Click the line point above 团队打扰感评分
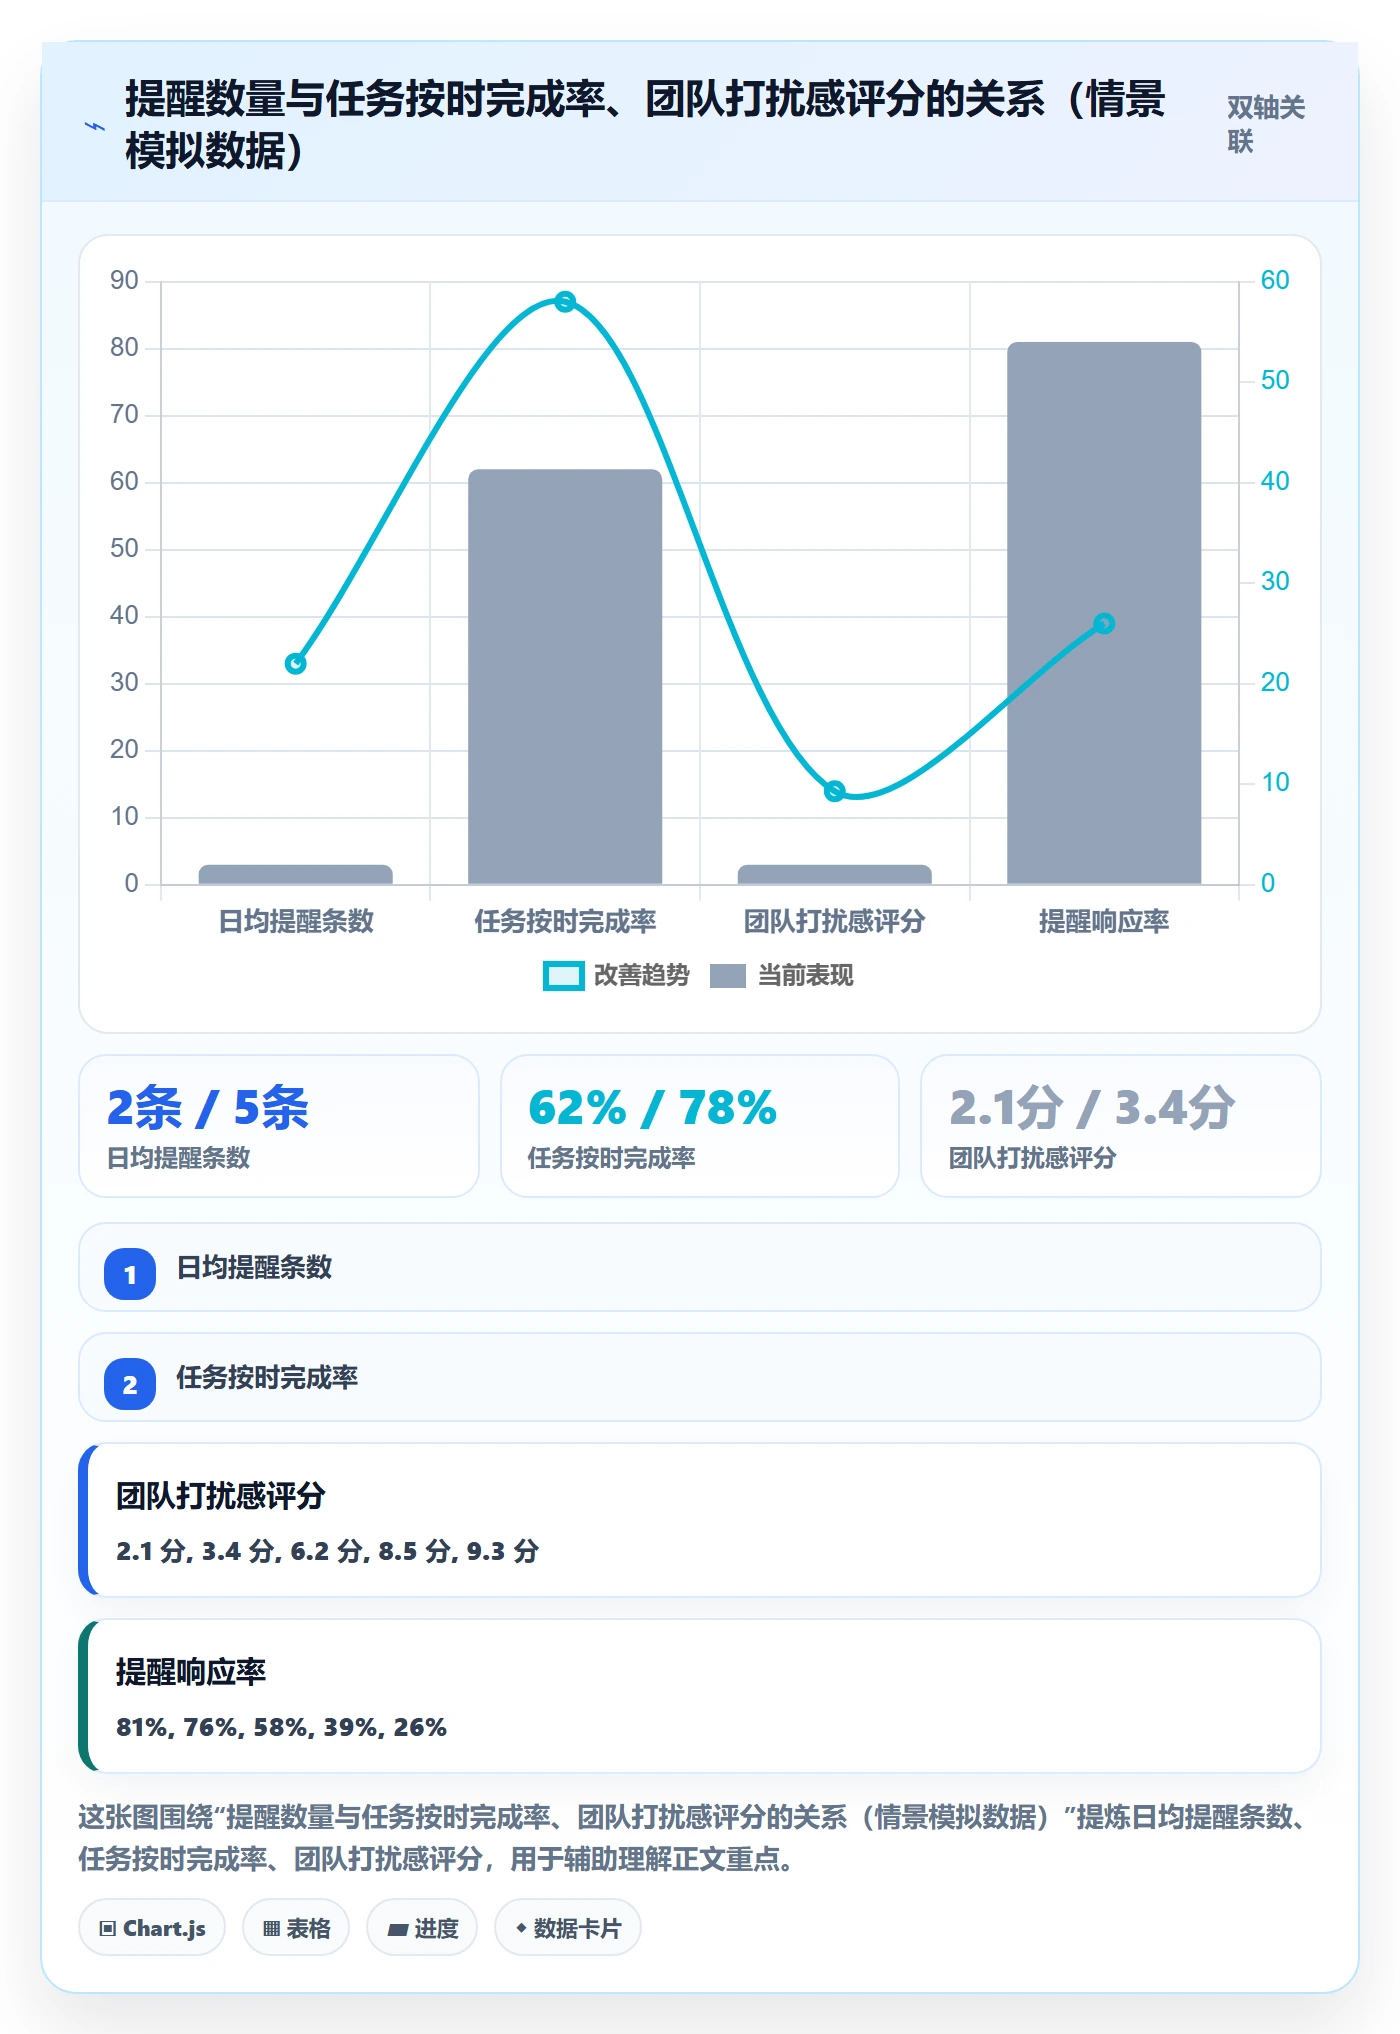The height and width of the screenshot is (2034, 1400). (x=835, y=791)
